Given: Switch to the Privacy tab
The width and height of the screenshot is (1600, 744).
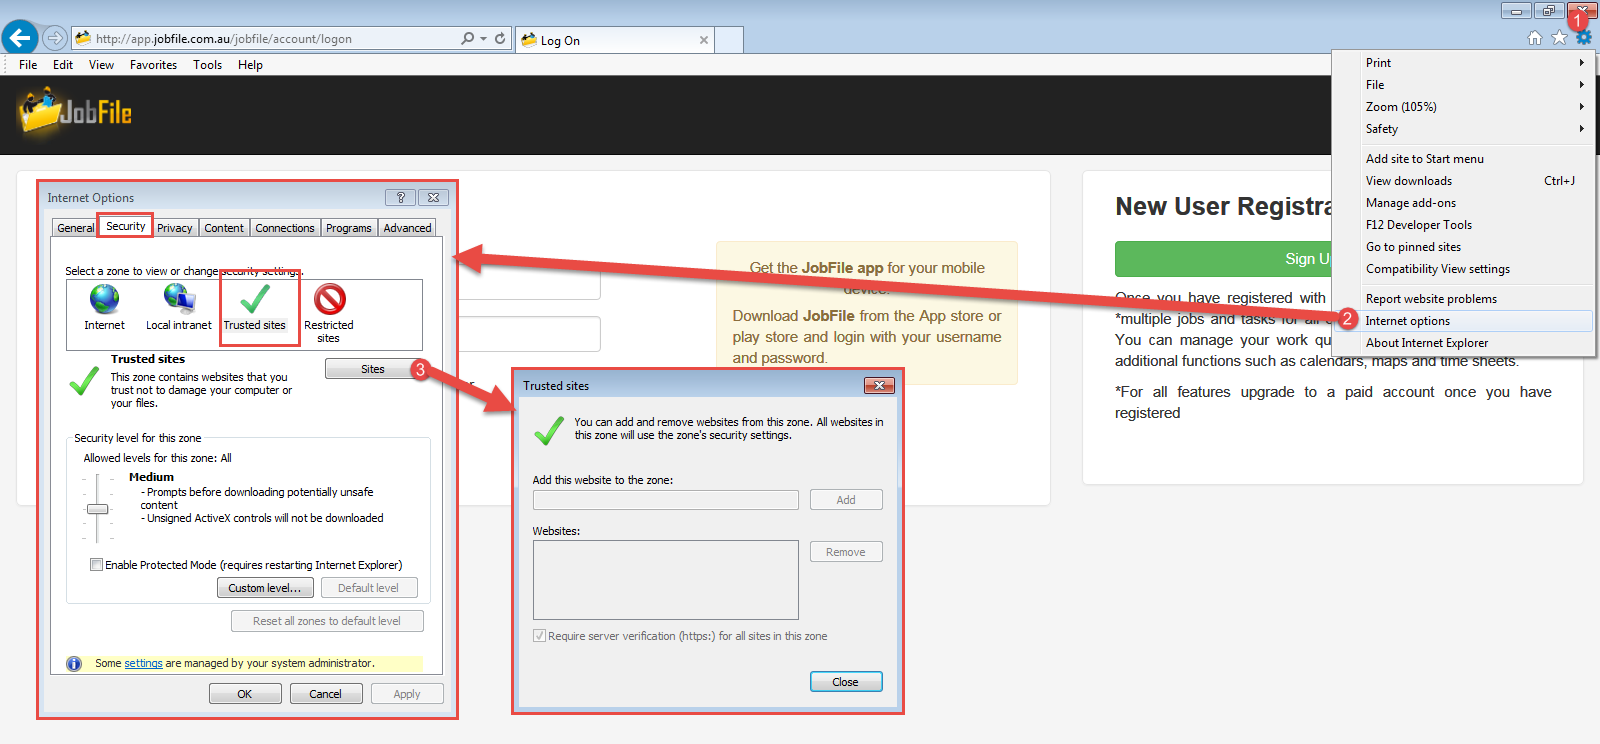Looking at the screenshot, I should (x=175, y=228).
